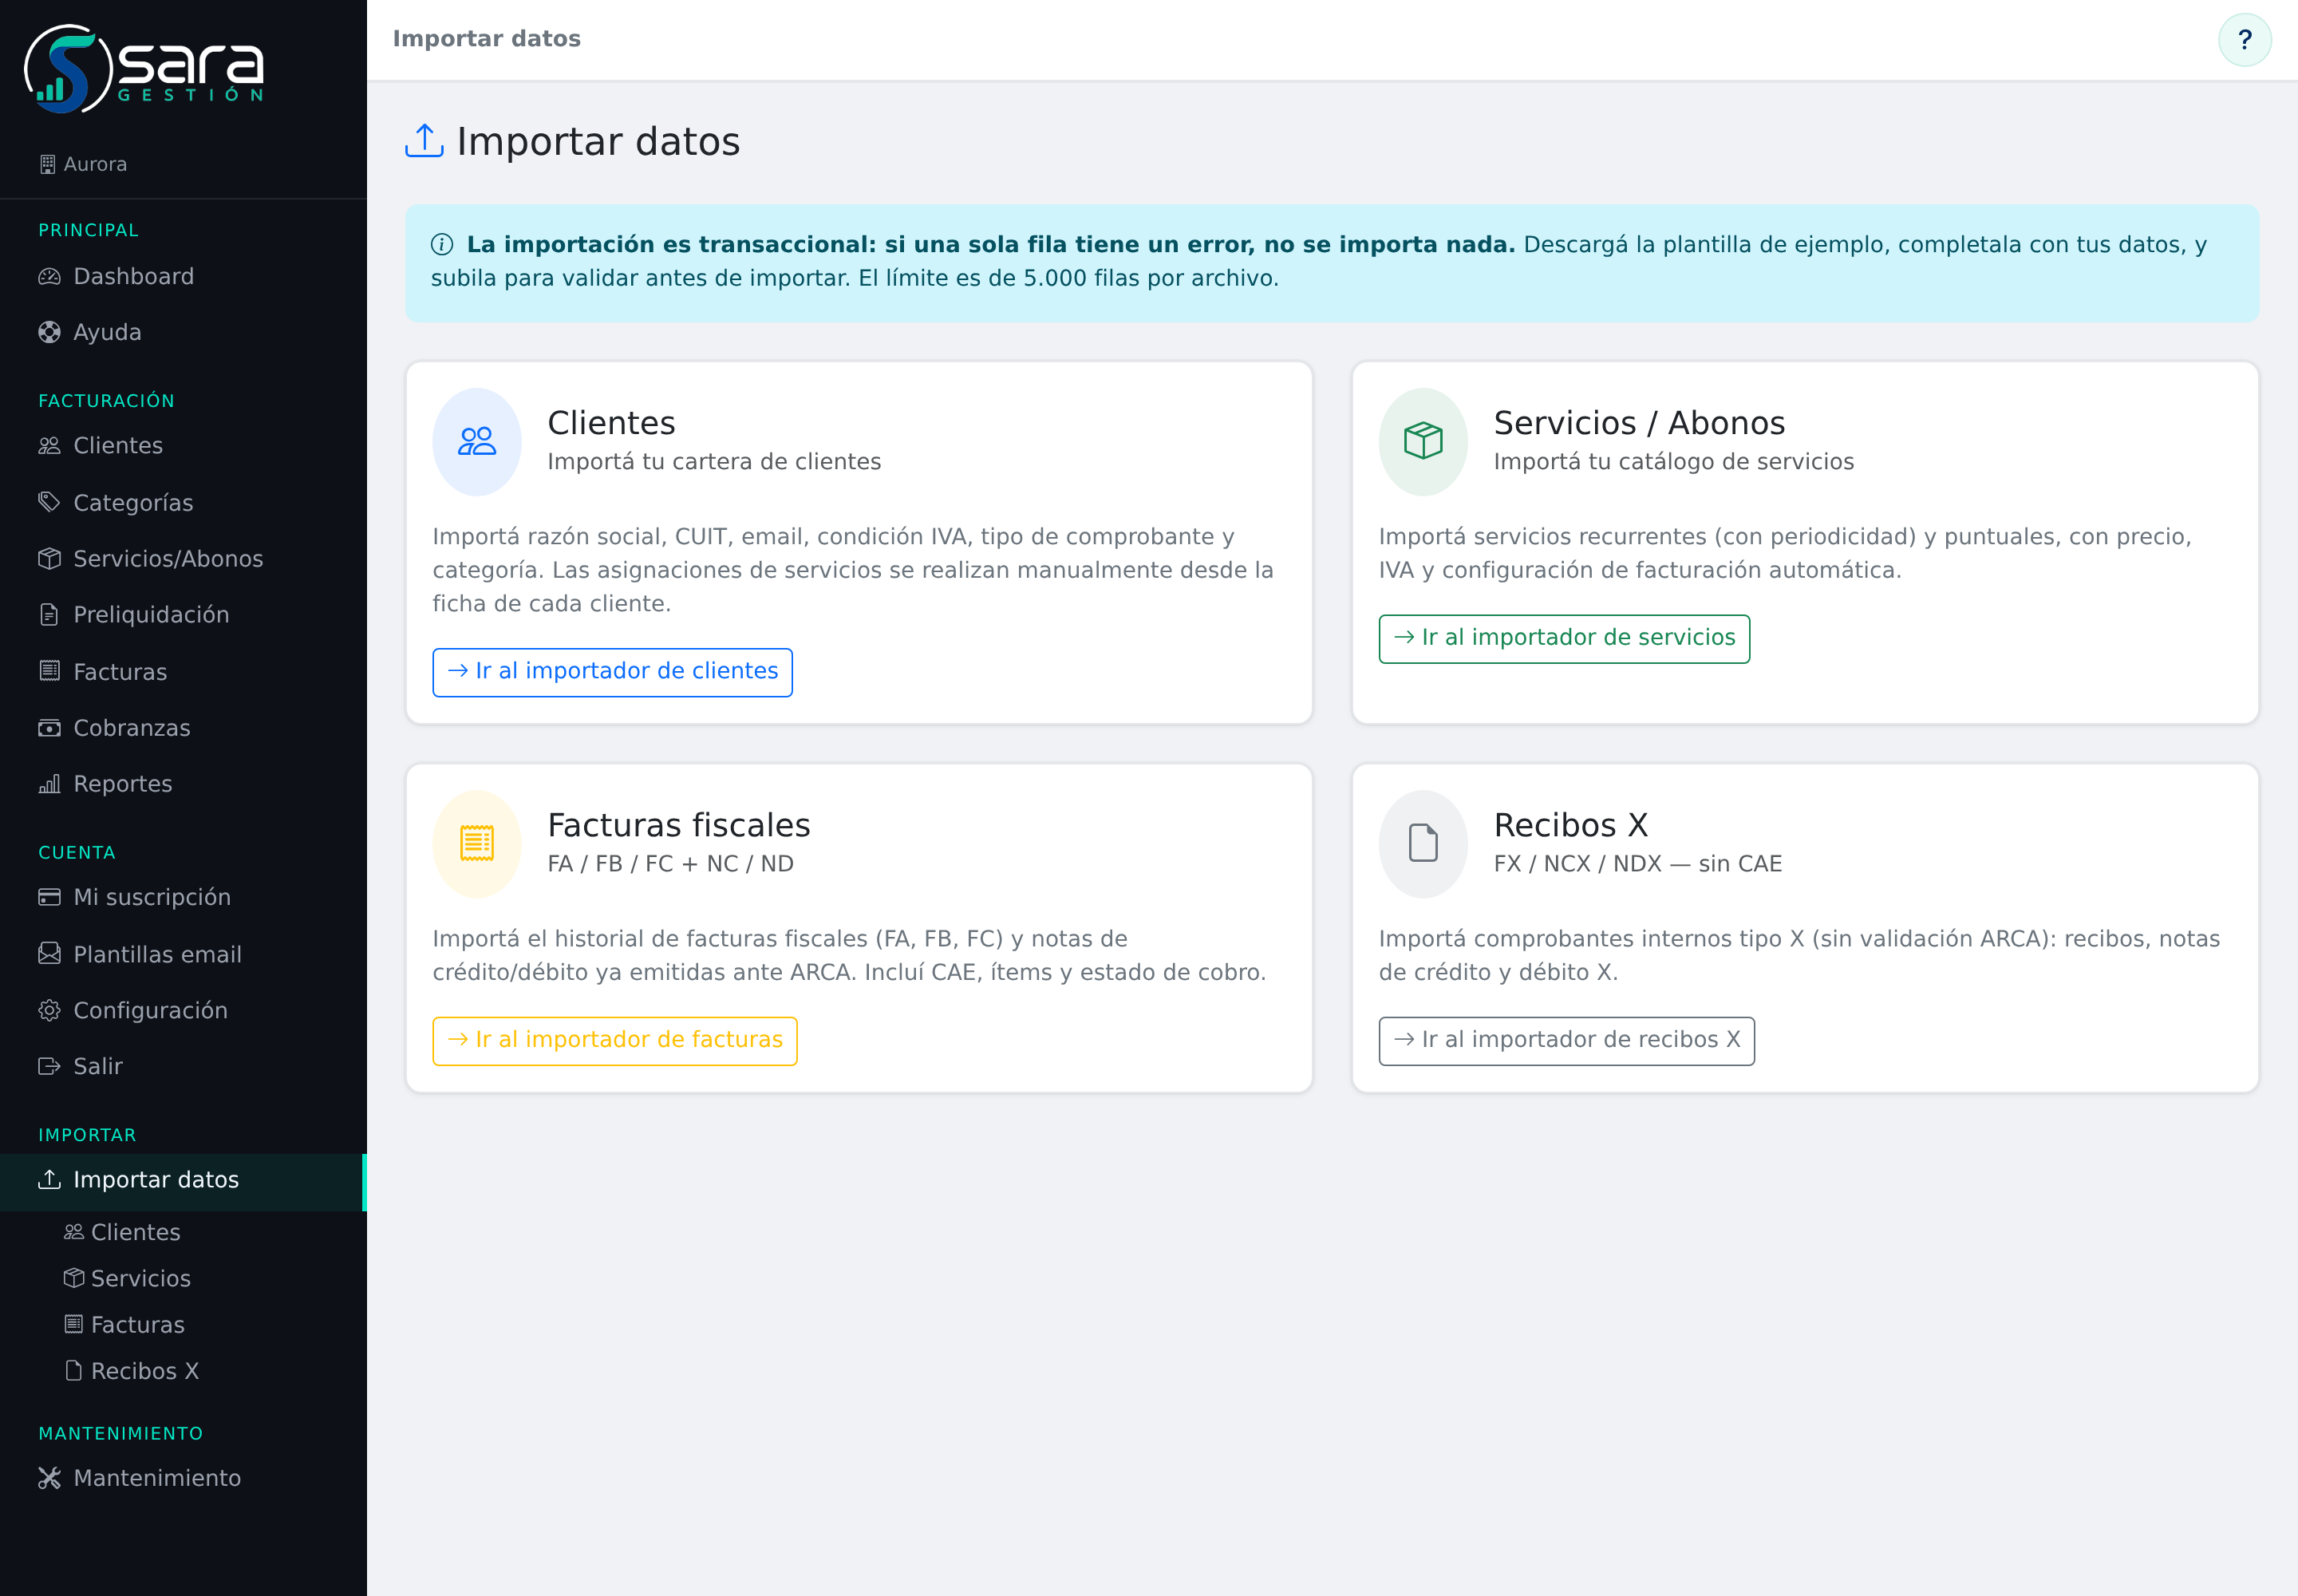
Task: Click the Configuración gear icon
Action: point(49,1010)
